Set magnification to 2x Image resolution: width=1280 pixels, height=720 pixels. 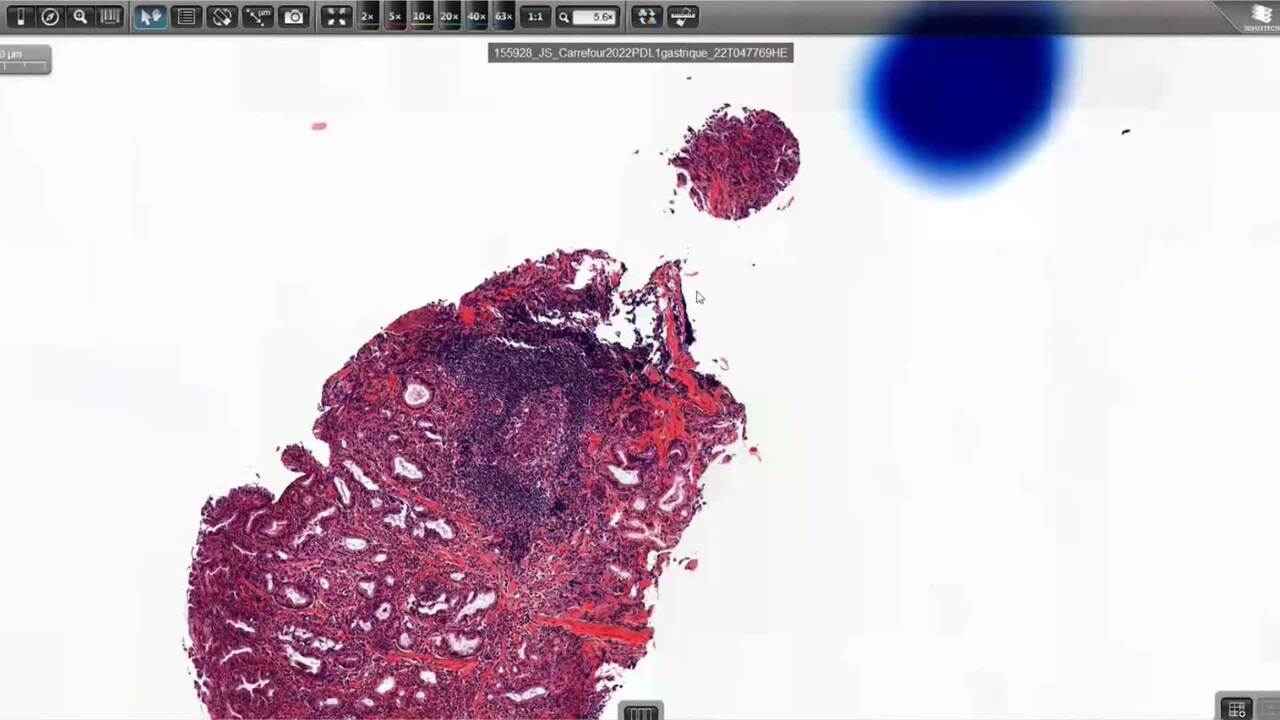[368, 17]
